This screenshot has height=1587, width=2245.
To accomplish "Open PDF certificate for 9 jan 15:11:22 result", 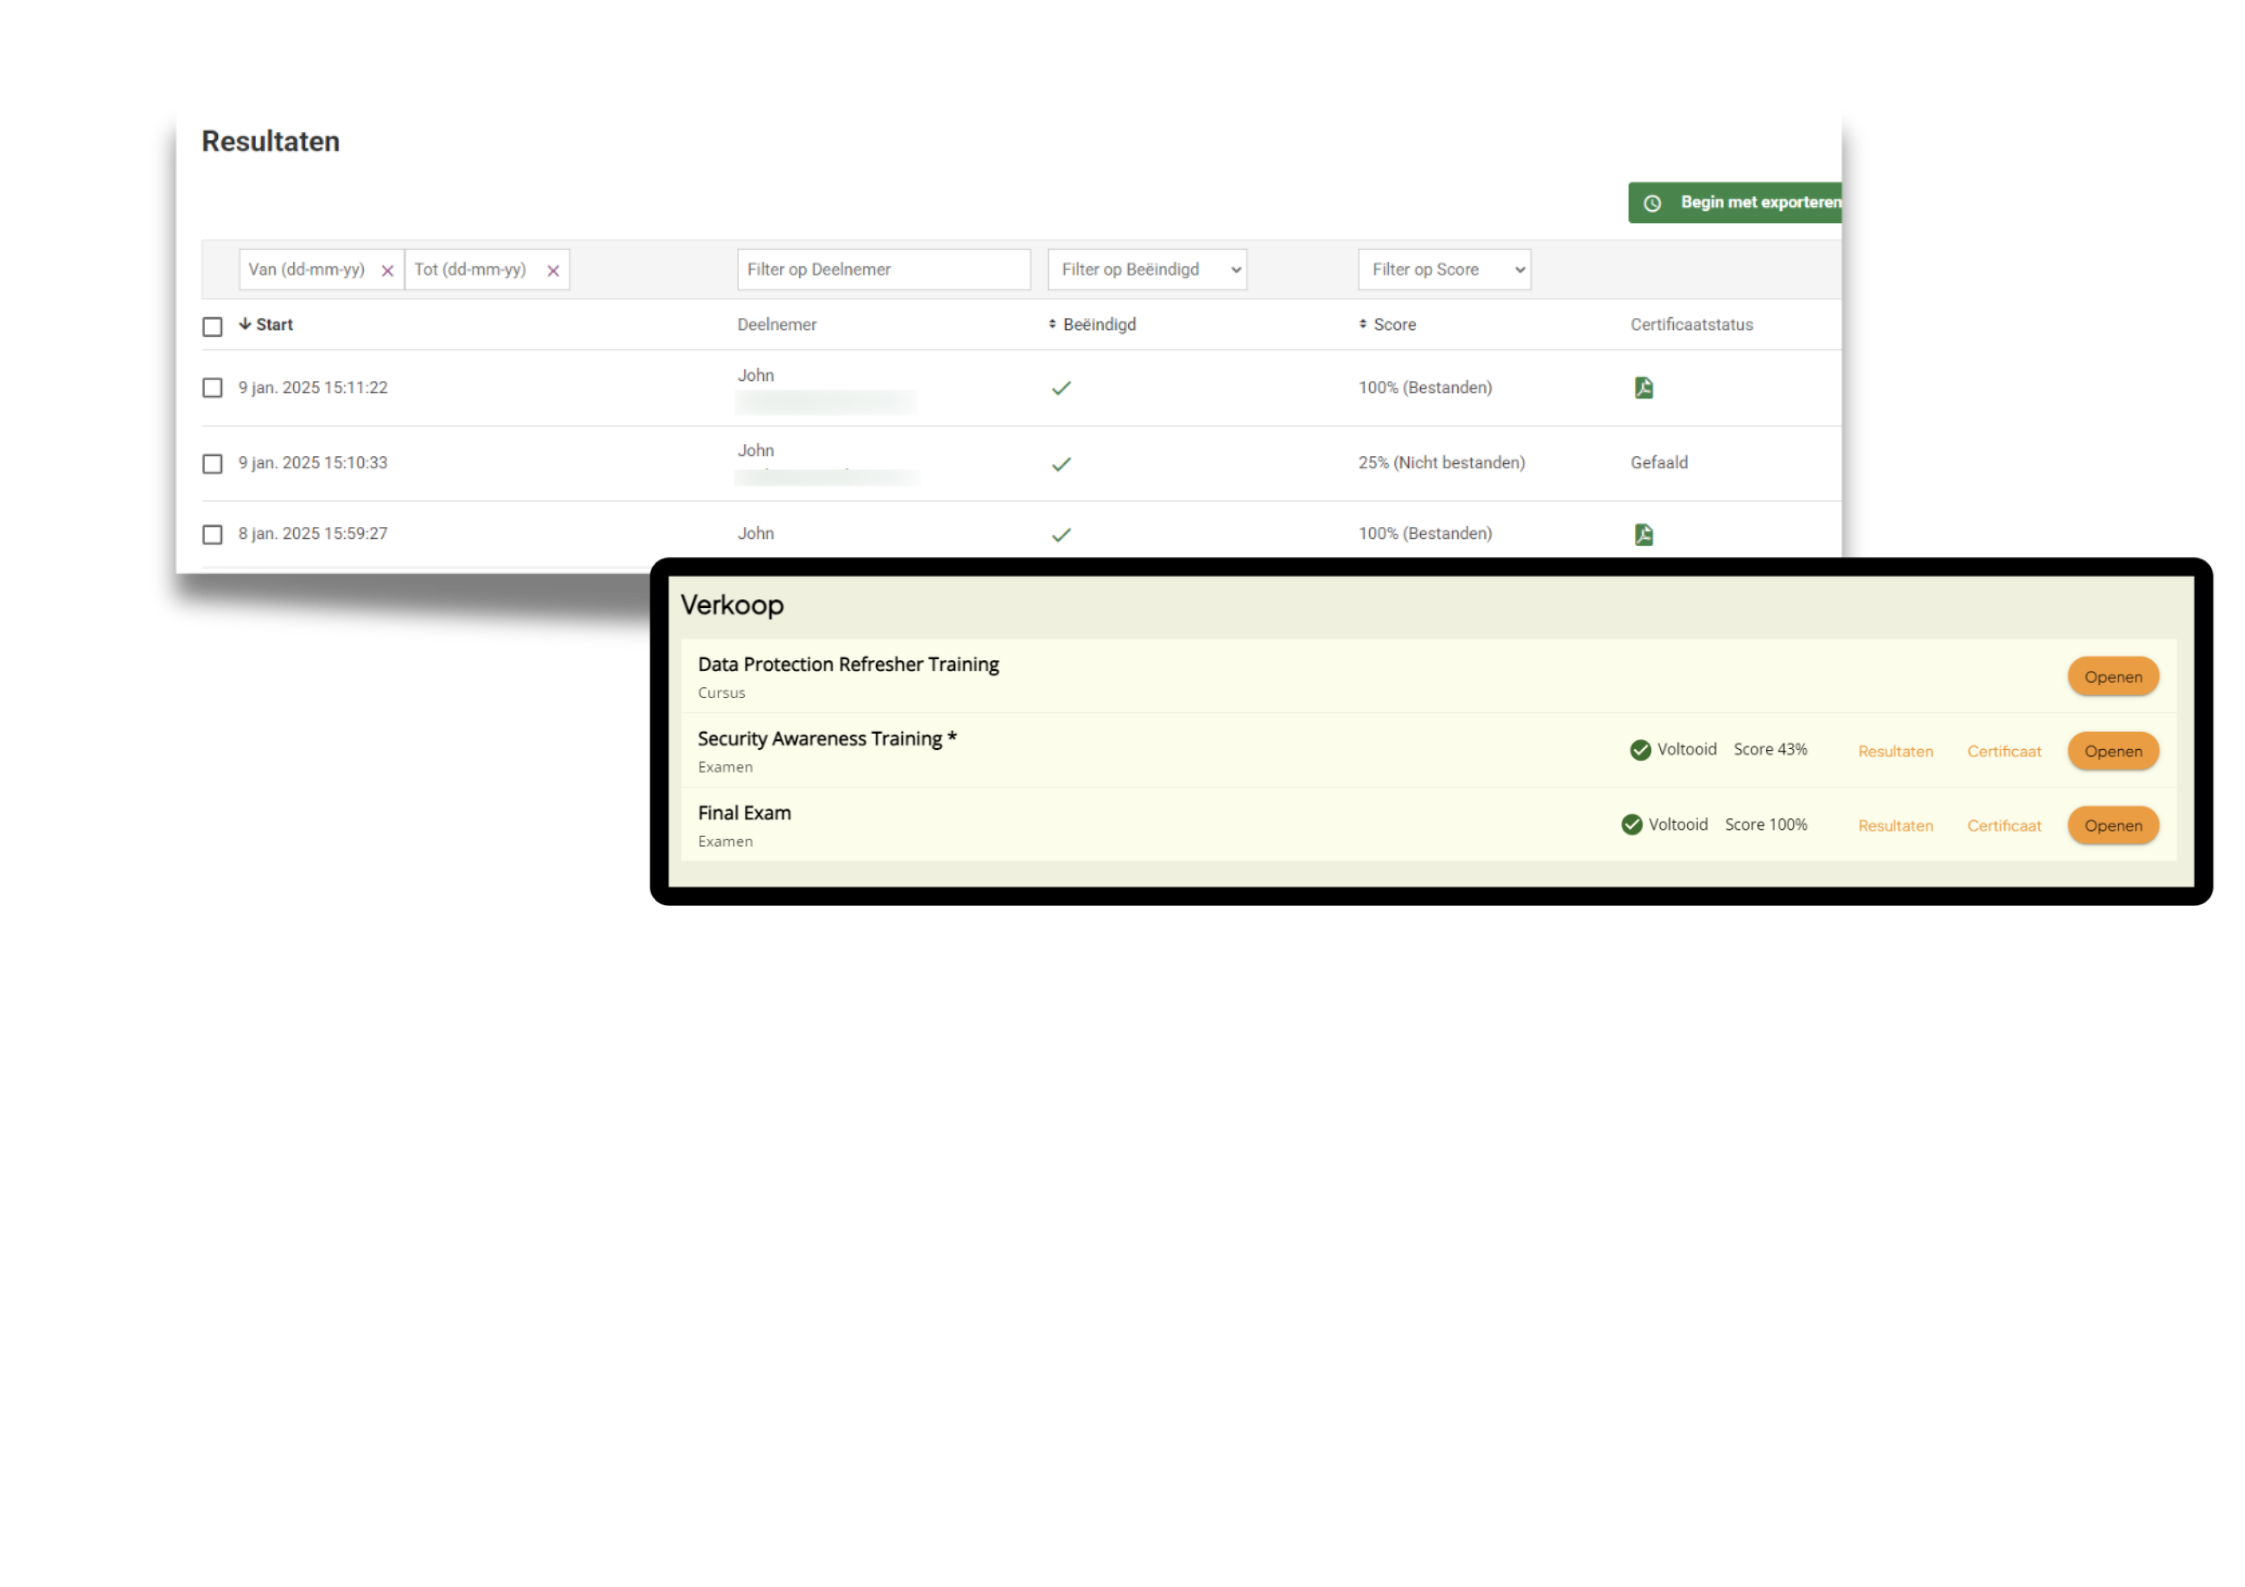I will (x=1643, y=388).
